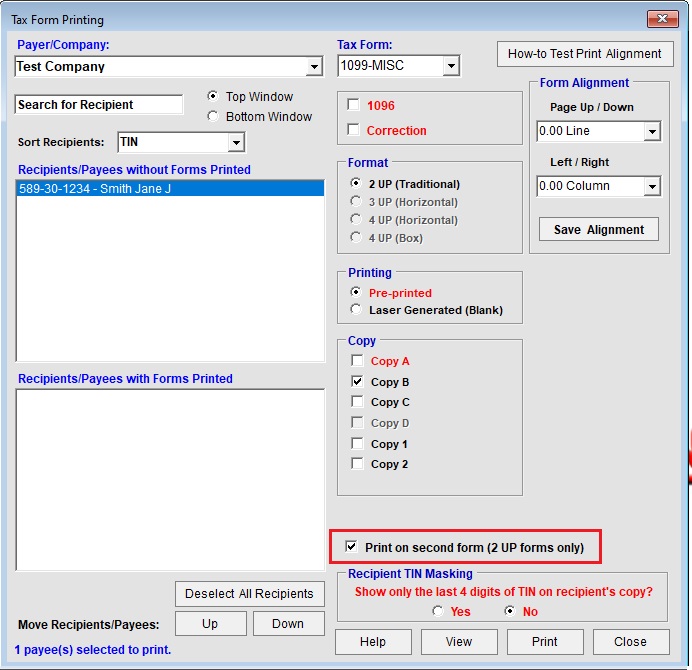Click the Recipients with Forms Printed list
This screenshot has height=670, width=692.
pyautogui.click(x=170, y=480)
